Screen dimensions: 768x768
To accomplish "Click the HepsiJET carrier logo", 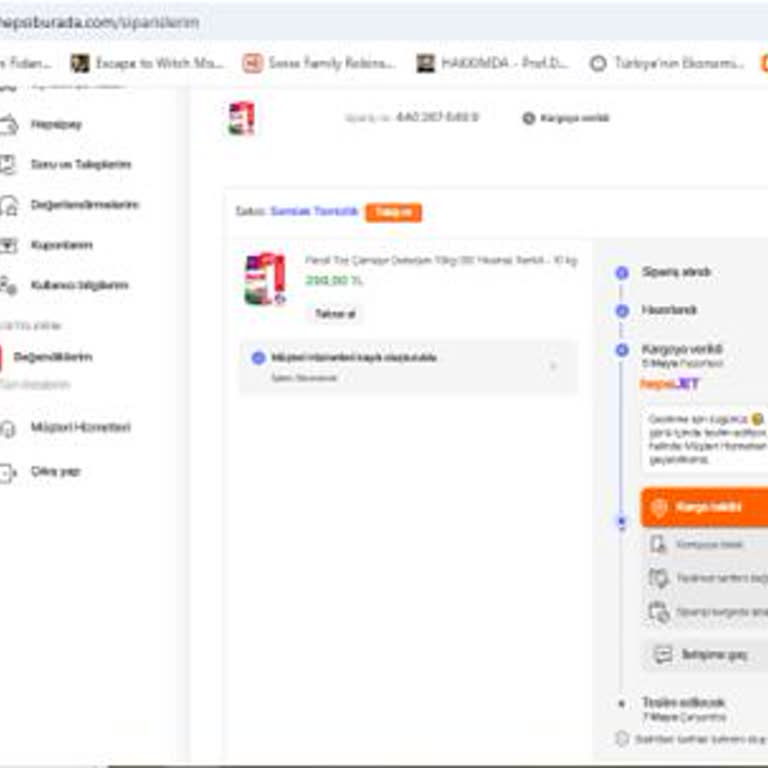I will [670, 384].
